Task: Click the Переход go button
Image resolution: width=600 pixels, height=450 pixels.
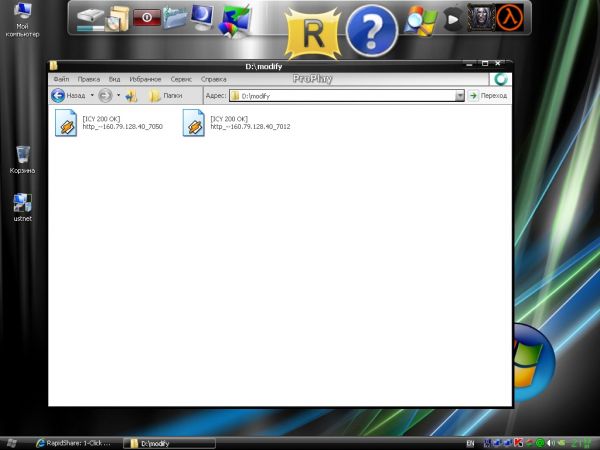Action: coord(488,96)
